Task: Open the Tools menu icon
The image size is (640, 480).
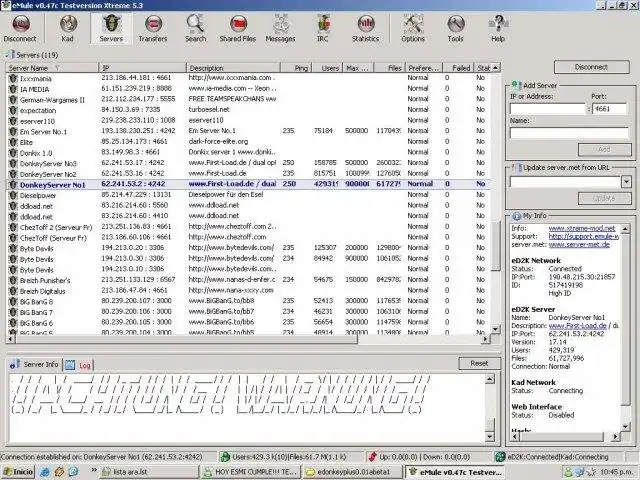Action: tap(456, 28)
